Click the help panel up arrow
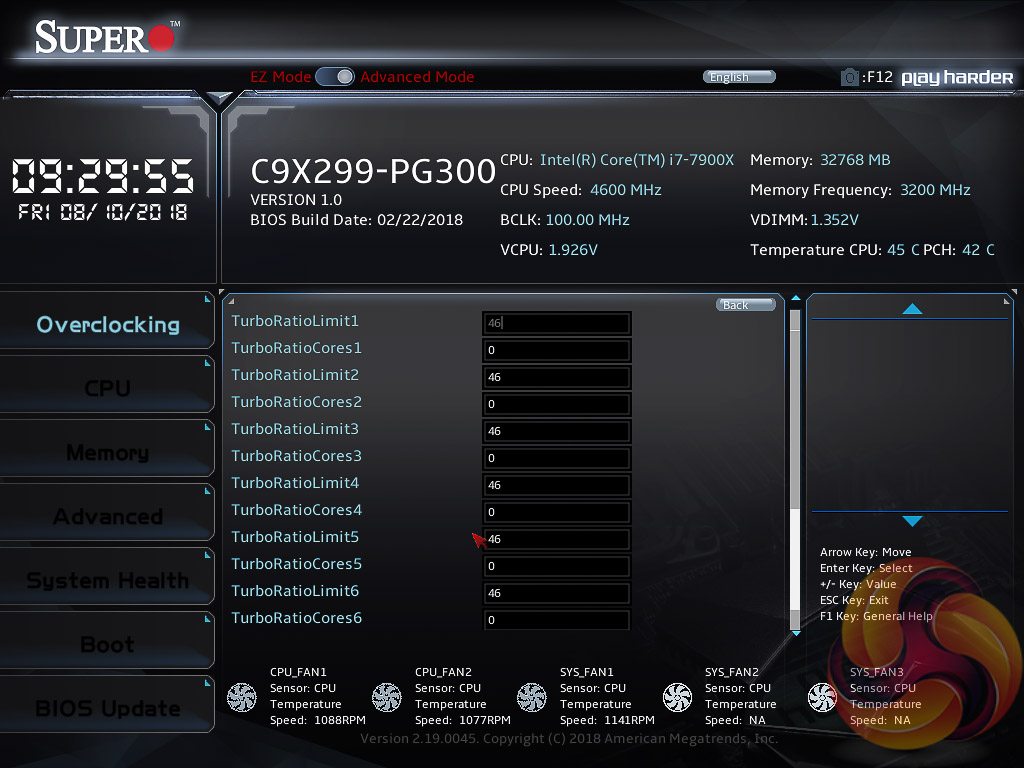This screenshot has width=1024, height=768. click(x=912, y=309)
